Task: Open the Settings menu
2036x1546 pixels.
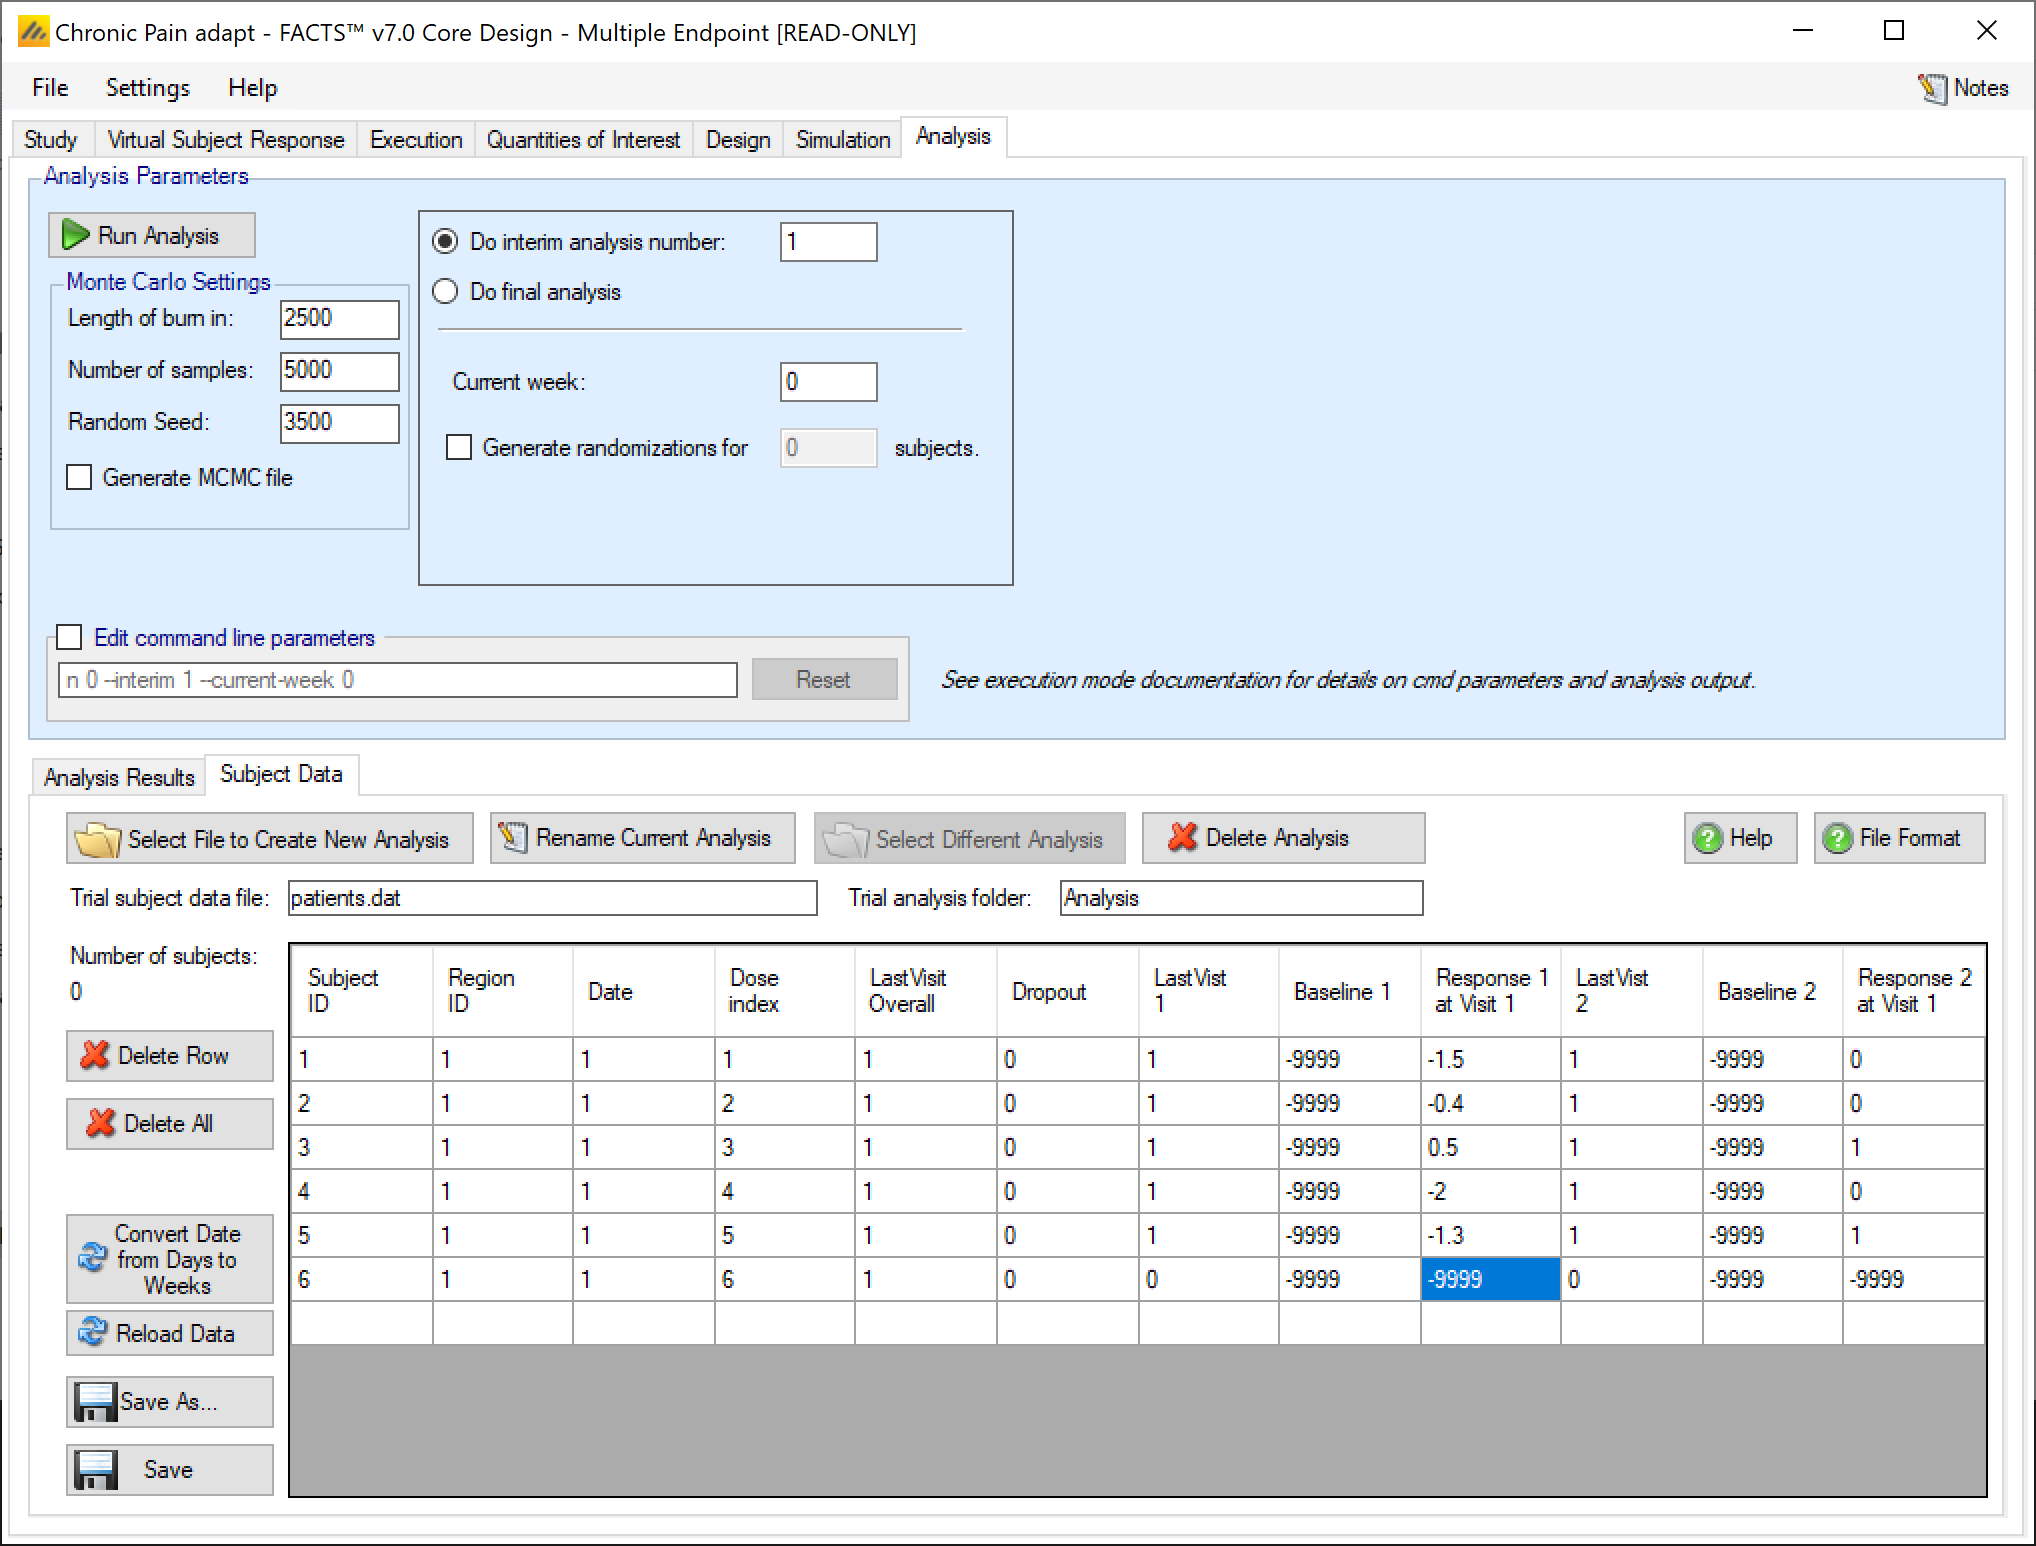Action: point(147,88)
